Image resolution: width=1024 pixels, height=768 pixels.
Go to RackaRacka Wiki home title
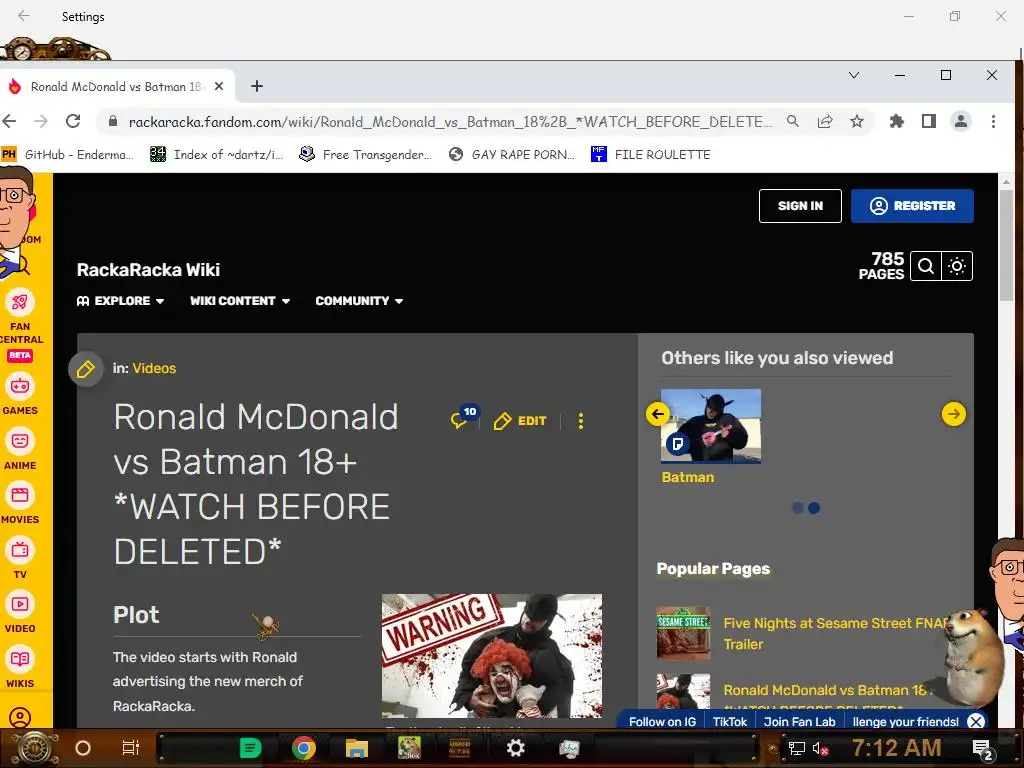(148, 270)
